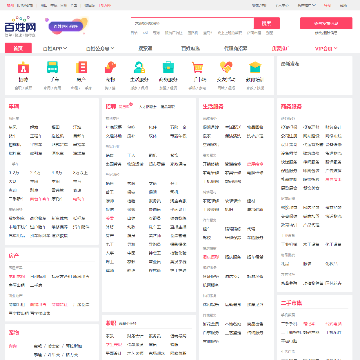Image resolution: width=360 pixels, height=360 pixels.
Task: Click the 车辆 section heading
Action: click(14, 107)
